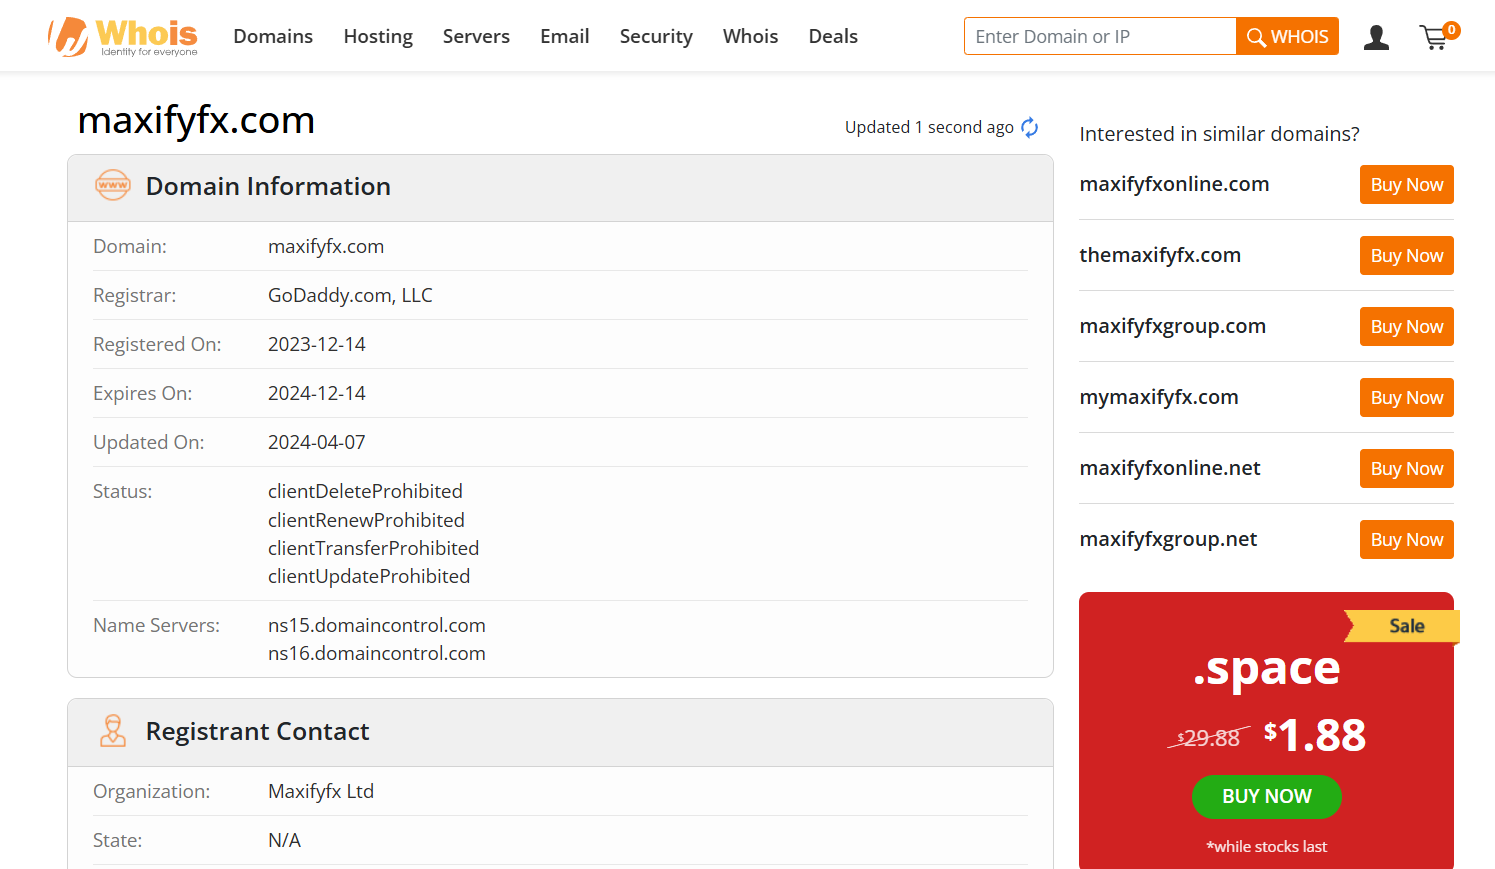The height and width of the screenshot is (869, 1495).
Task: Click the maxifyfxonline.net domain name
Action: click(1170, 468)
